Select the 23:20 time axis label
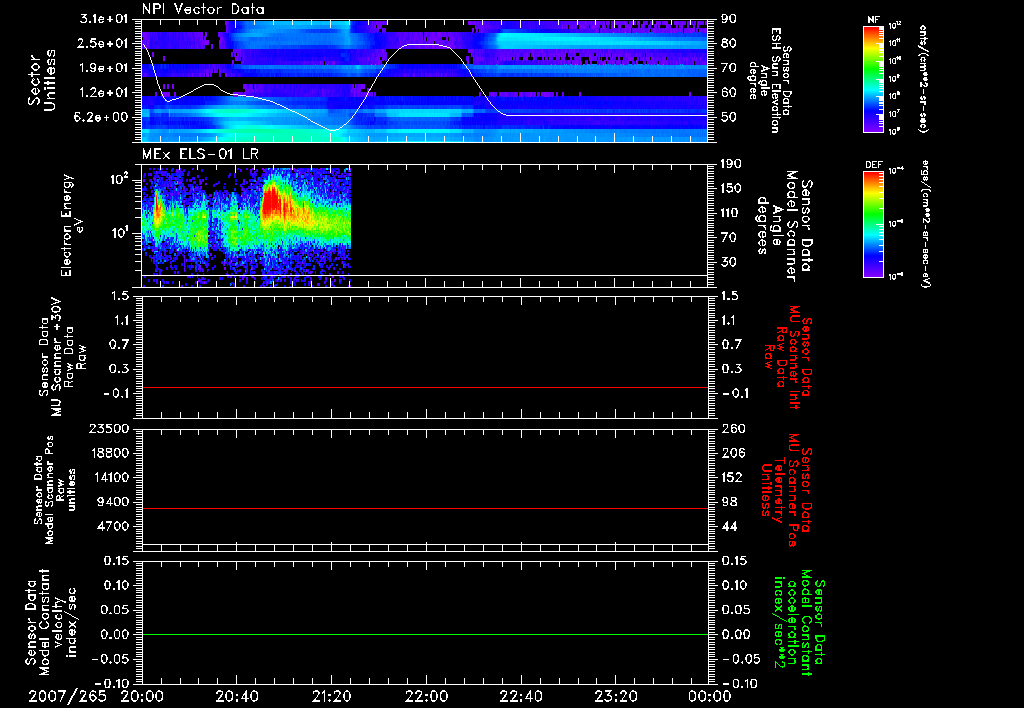The image size is (1024, 708). 615,696
